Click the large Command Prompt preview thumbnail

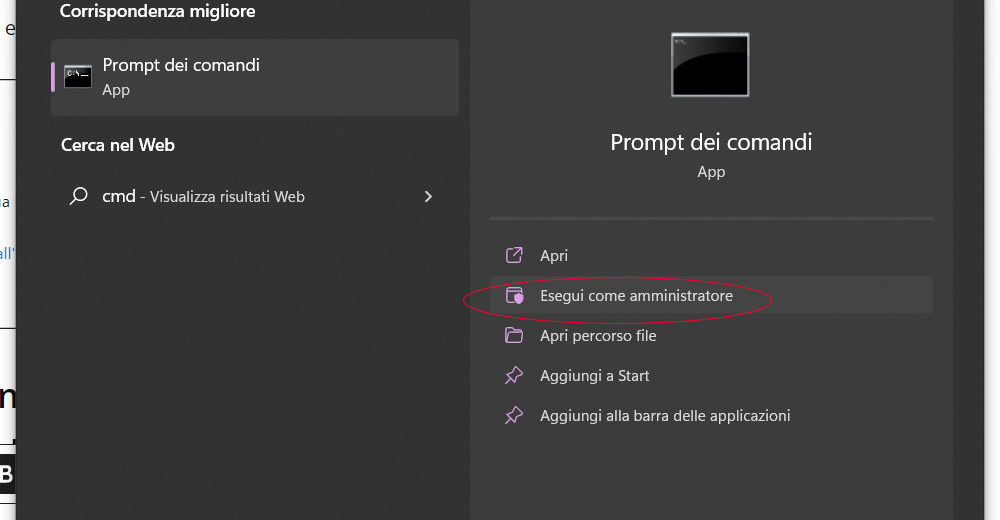tap(710, 65)
